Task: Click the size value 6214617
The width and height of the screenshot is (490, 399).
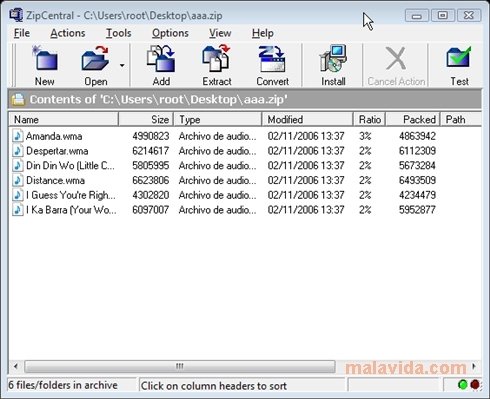Action: coord(151,151)
